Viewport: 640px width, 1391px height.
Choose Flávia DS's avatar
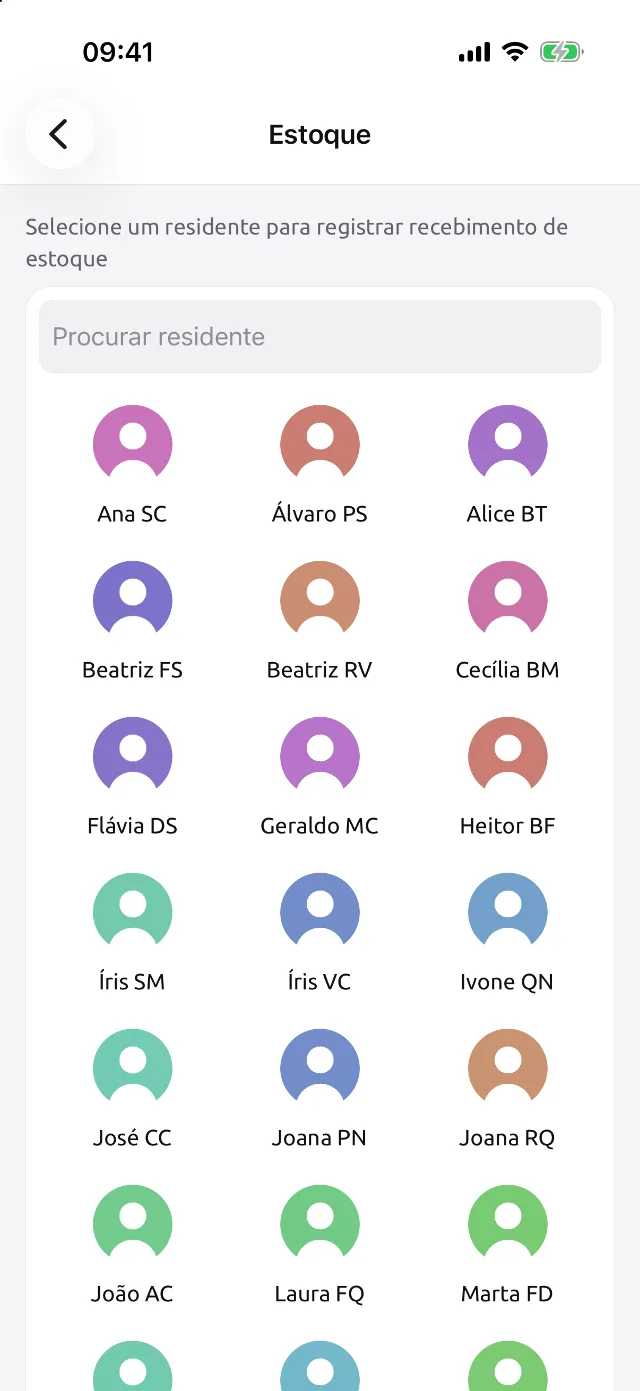tap(132, 756)
